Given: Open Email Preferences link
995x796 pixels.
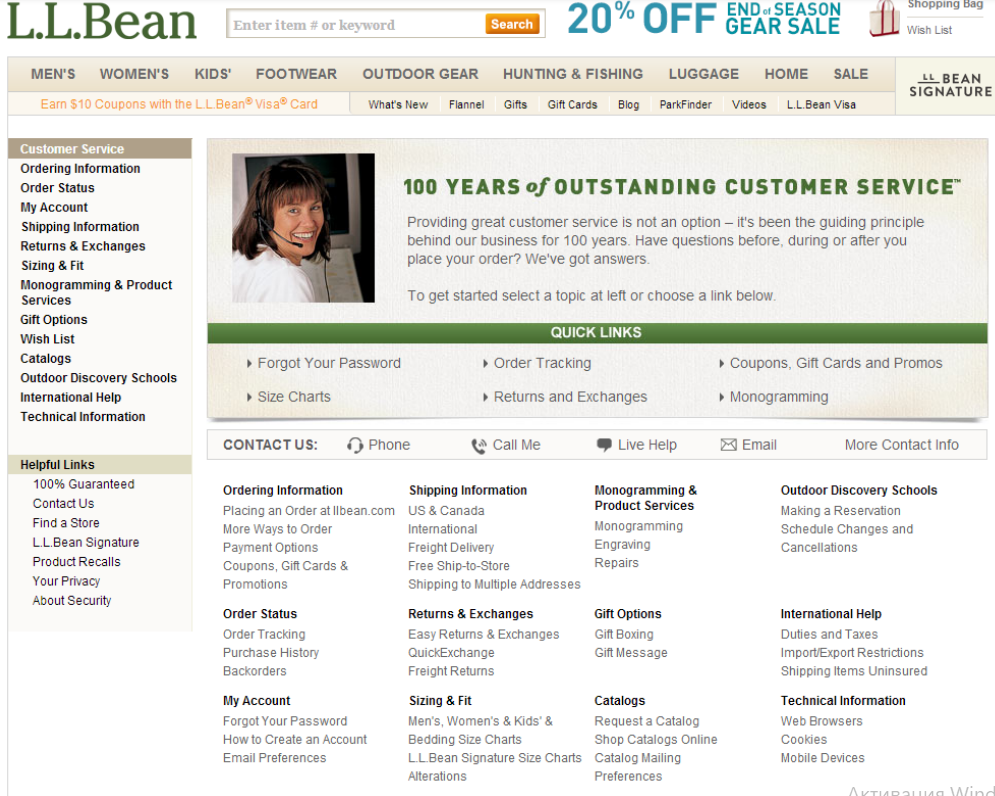Looking at the screenshot, I should tap(274, 759).
